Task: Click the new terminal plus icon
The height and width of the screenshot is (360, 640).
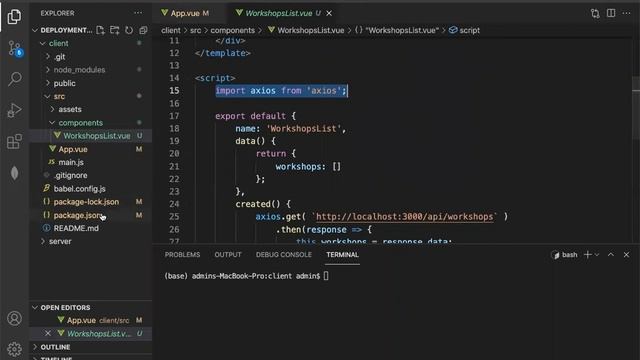Action: pos(588,255)
